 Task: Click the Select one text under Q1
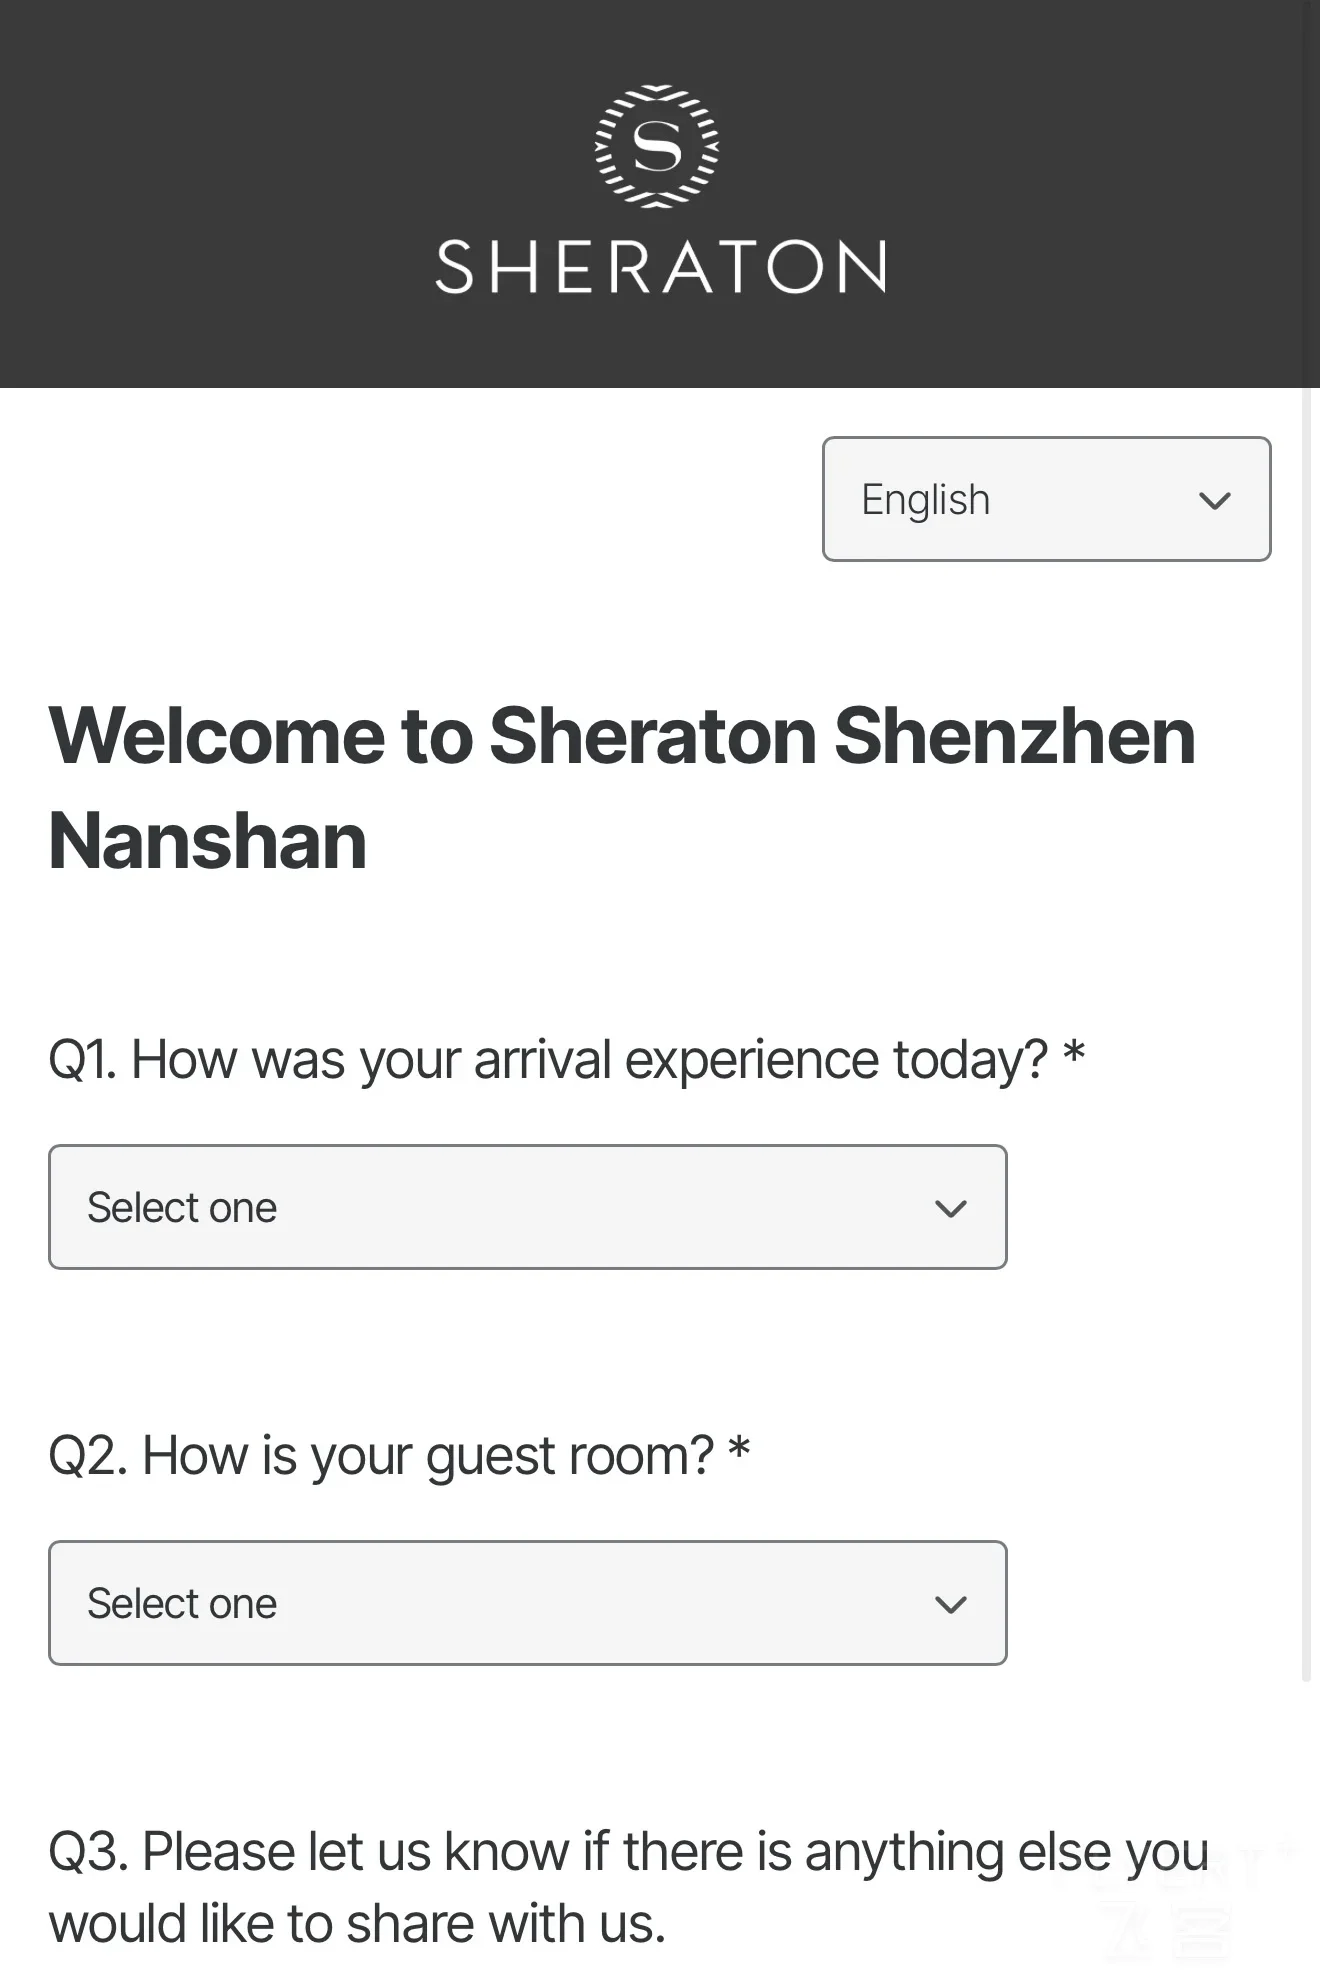[x=182, y=1208]
